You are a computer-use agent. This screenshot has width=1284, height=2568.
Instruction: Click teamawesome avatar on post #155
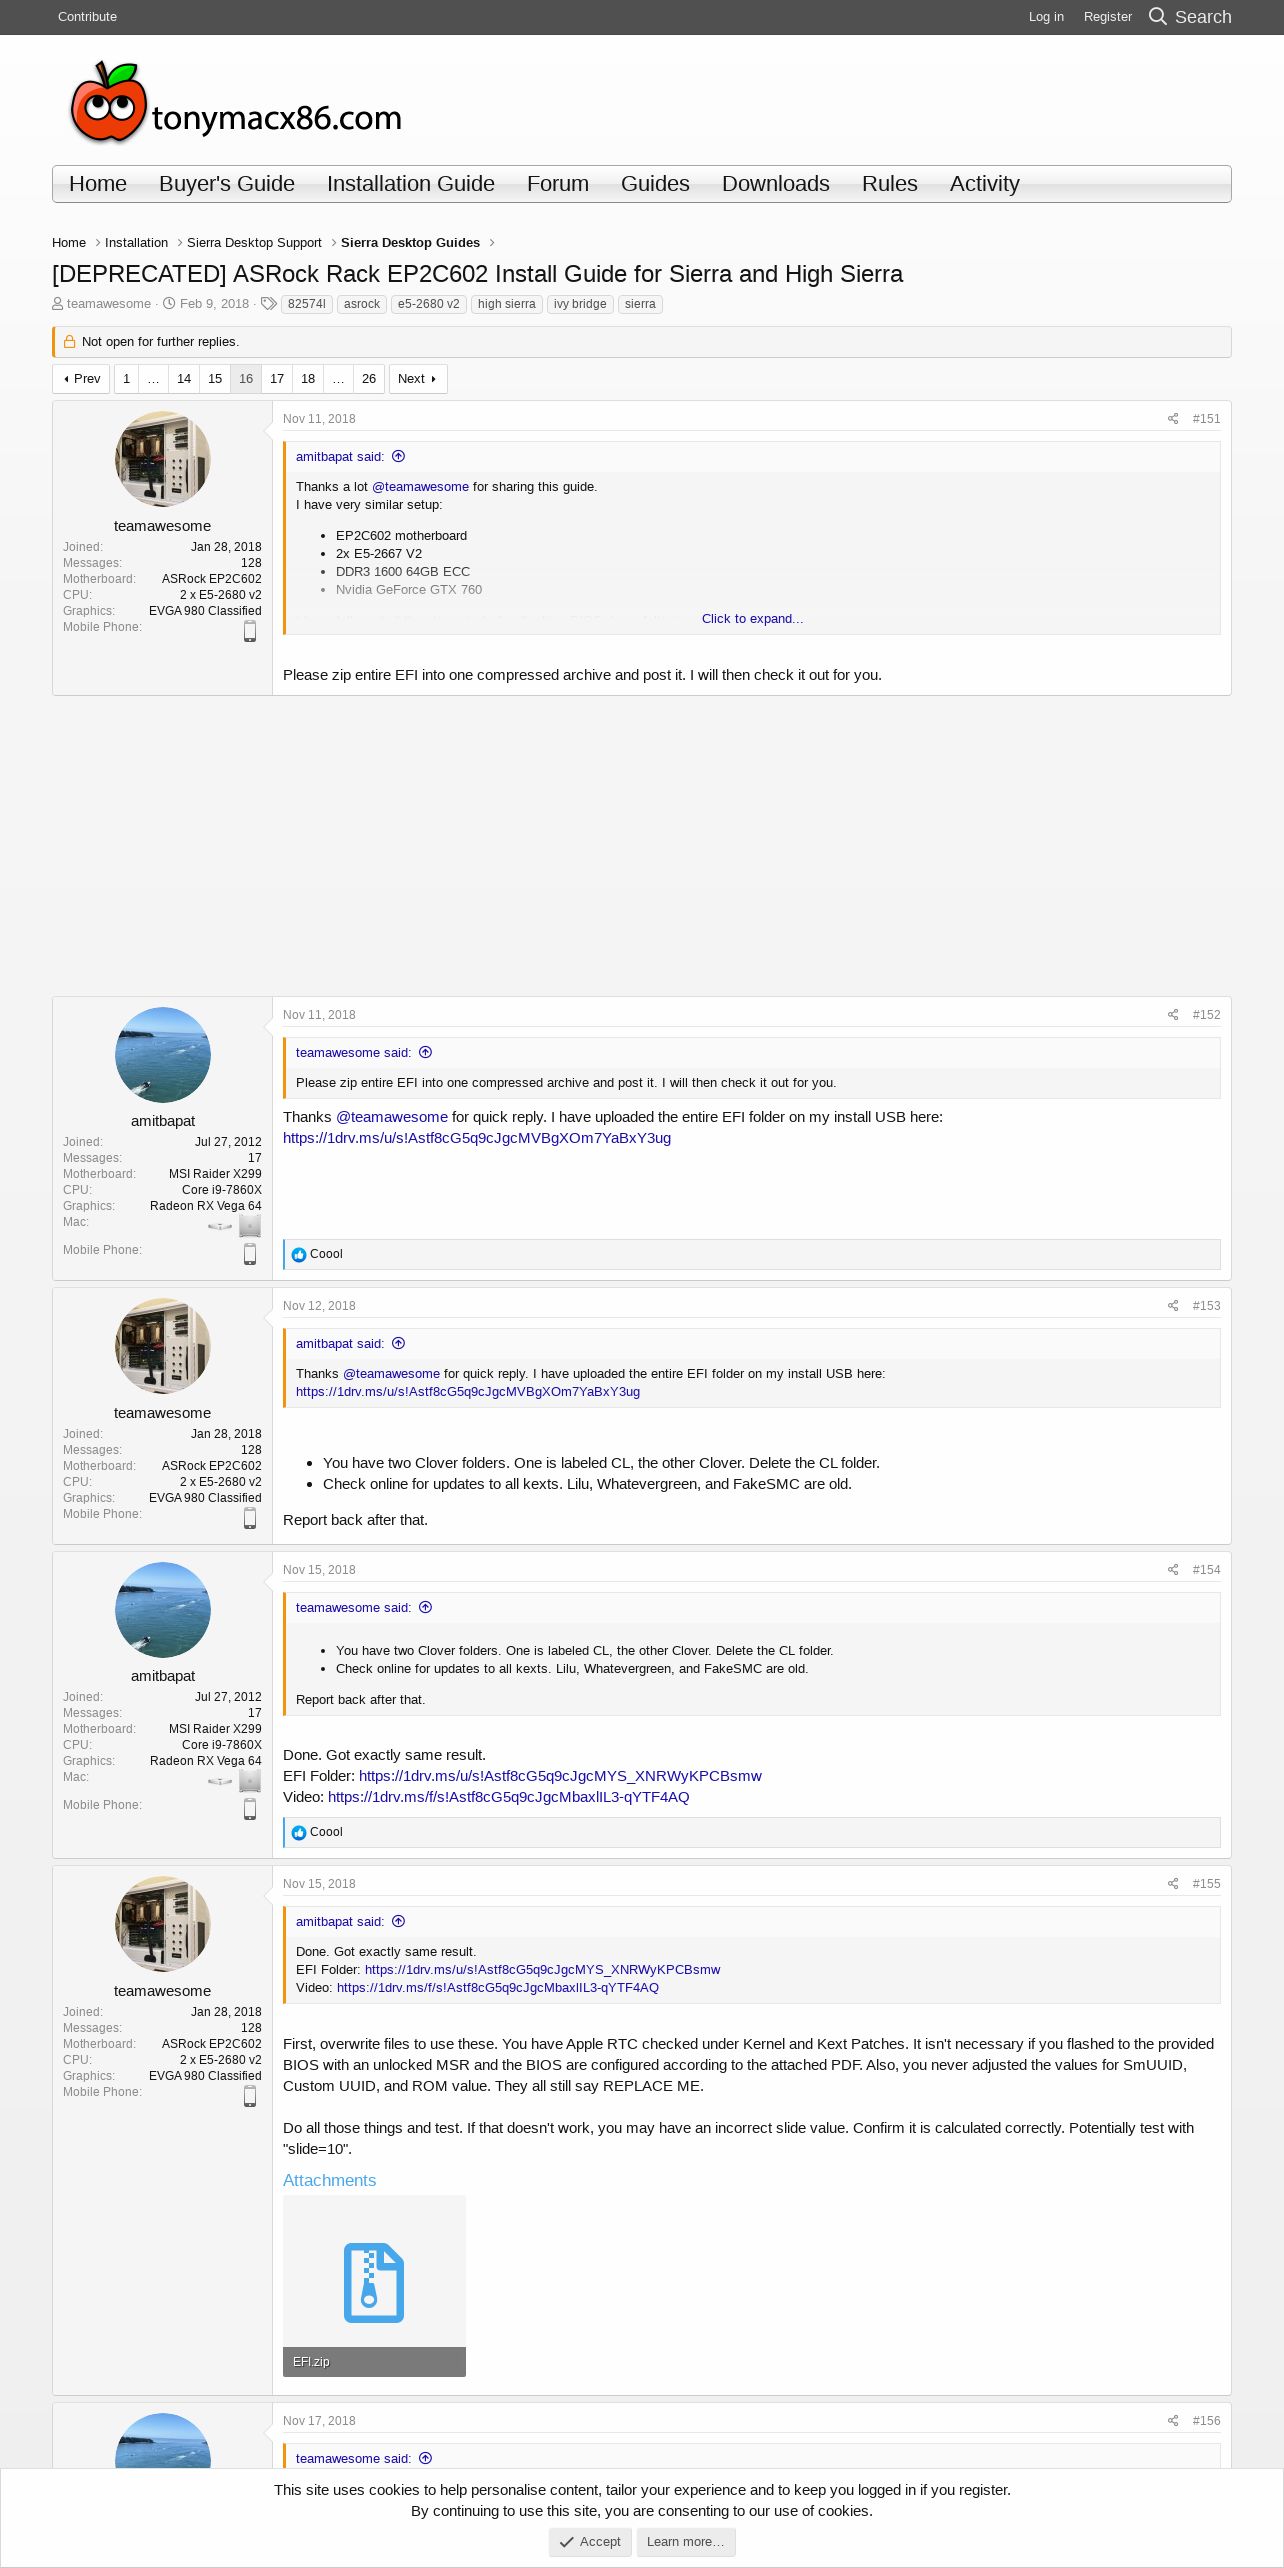click(x=163, y=1924)
